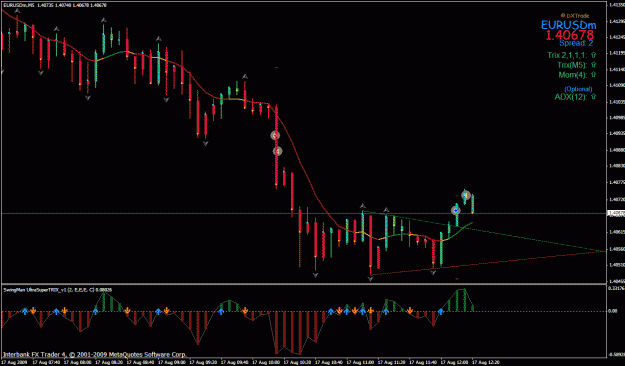Select the down fractal arrow where the red trendline starts
The image size is (625, 366).
[370, 279]
